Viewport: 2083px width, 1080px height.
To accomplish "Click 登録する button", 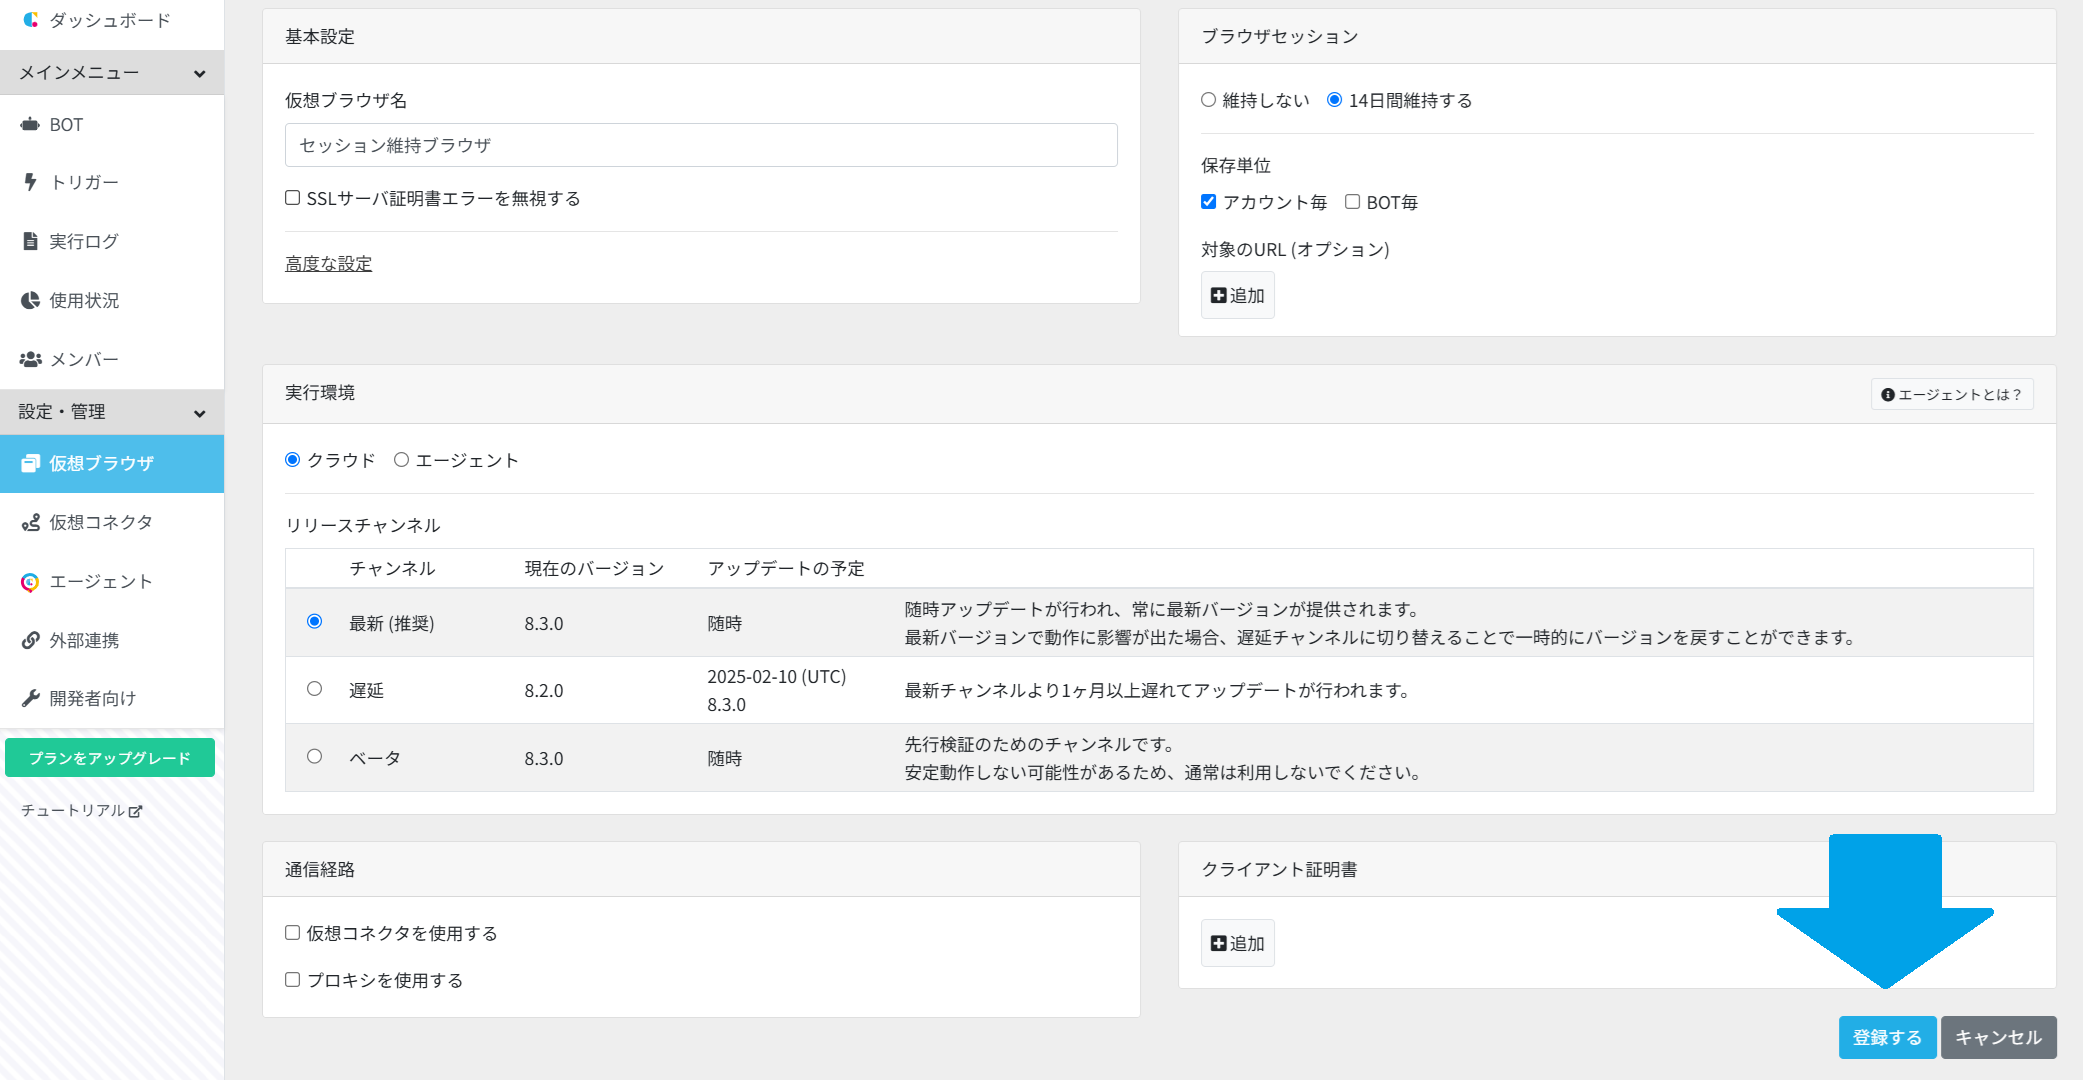I will point(1887,1038).
